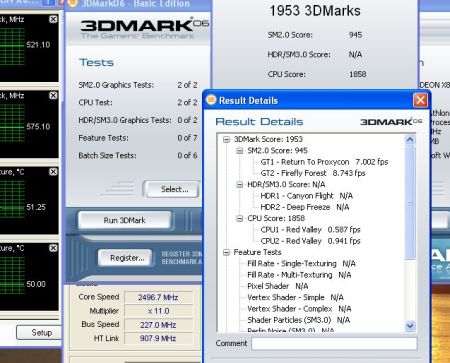Click the Bus Speed 227.0 MHz value
The height and width of the screenshot is (363, 450).
(158, 325)
